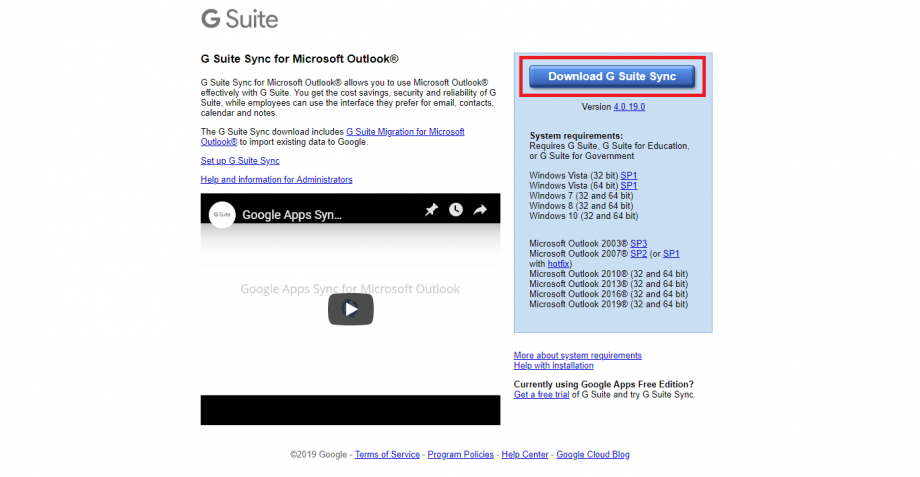920x477 pixels.
Task: Click Get a free trial link
Action: (542, 395)
